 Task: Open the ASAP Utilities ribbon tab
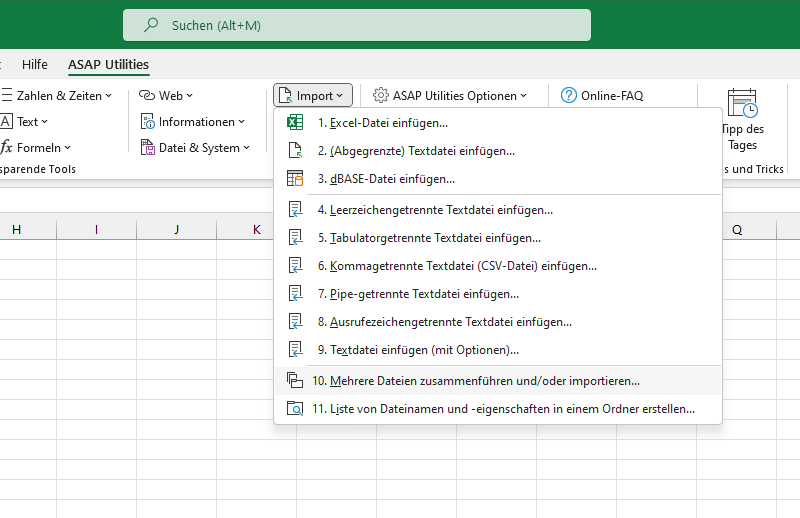click(108, 64)
